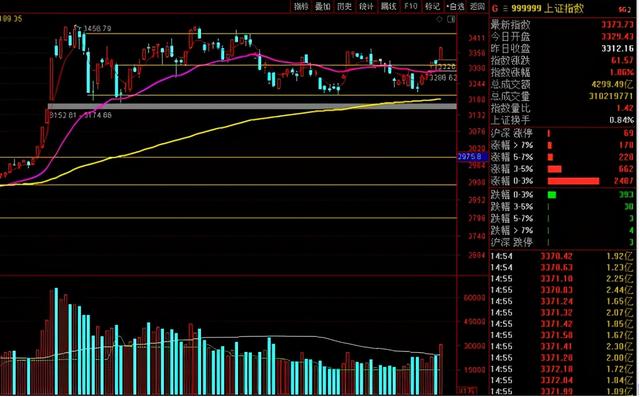640x397 pixels.
Task: Select the 2975.8 price marker on the axis
Action: 472,157
